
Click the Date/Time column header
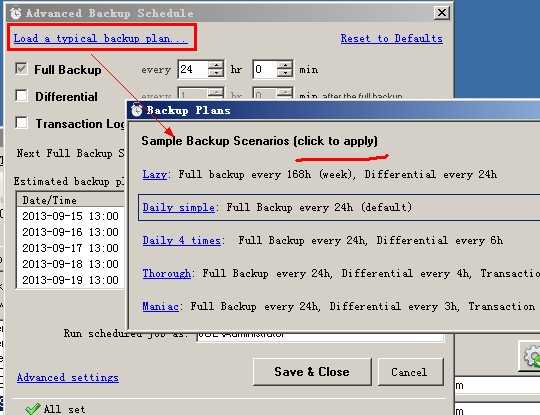tap(71, 200)
